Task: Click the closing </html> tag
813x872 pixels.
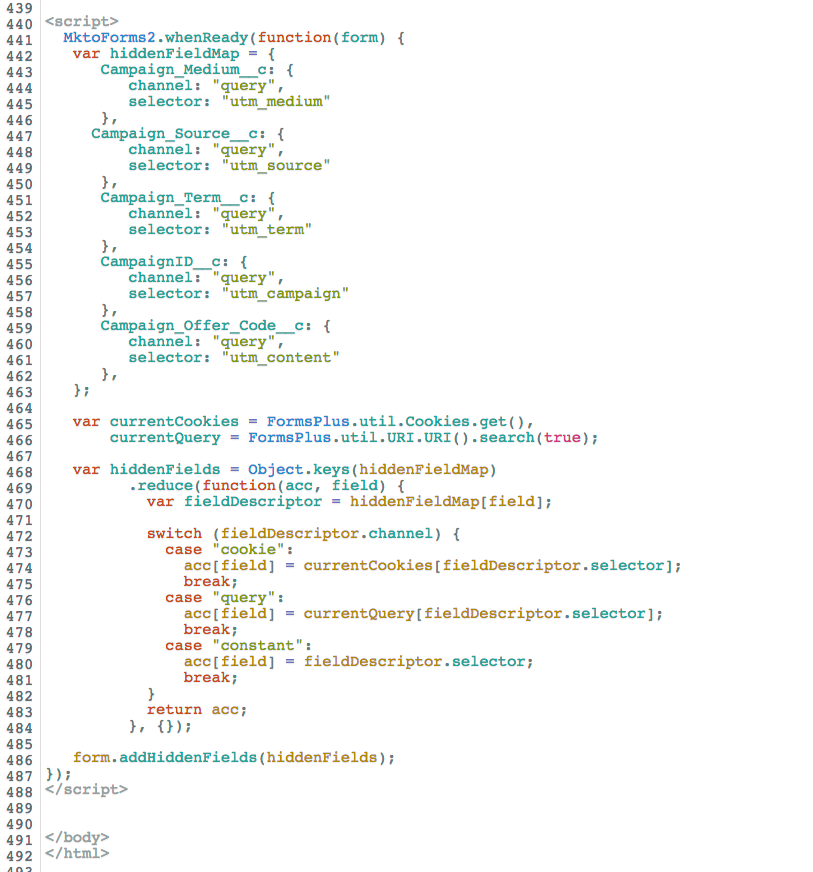Action: [77, 854]
